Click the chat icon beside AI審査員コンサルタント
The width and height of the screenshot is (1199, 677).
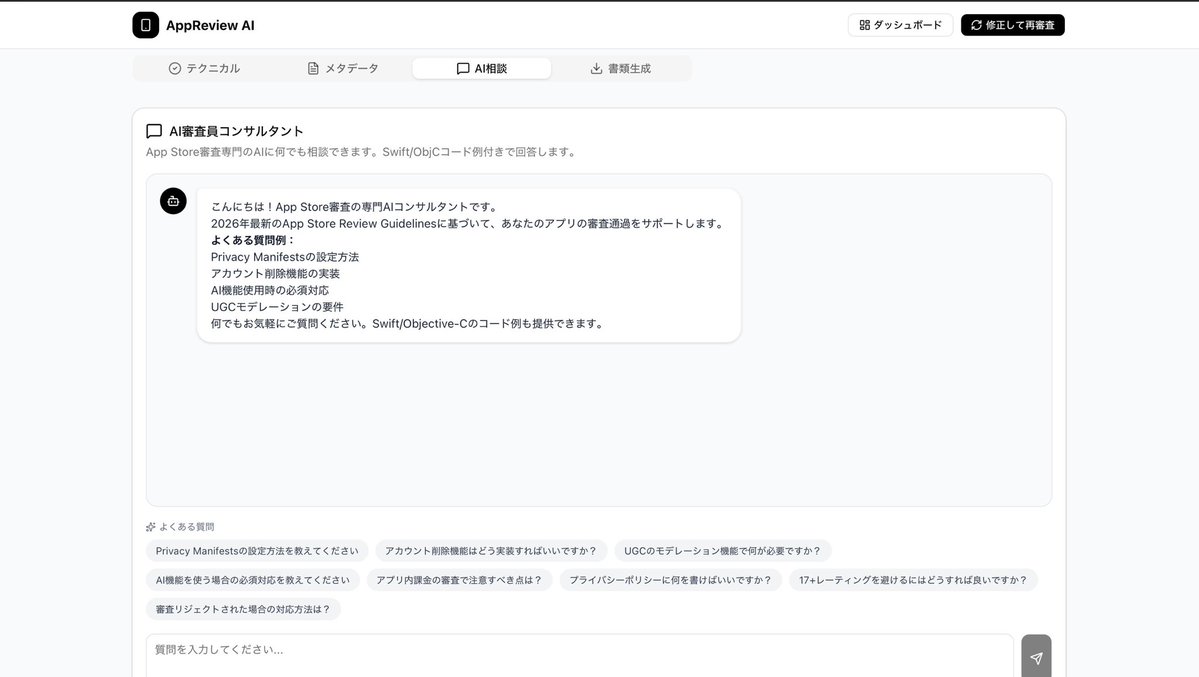click(154, 131)
